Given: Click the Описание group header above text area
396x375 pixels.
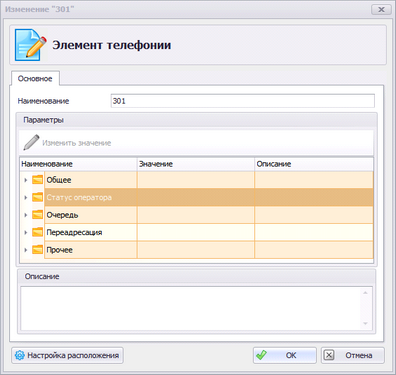Looking at the screenshot, I should pyautogui.click(x=197, y=277).
